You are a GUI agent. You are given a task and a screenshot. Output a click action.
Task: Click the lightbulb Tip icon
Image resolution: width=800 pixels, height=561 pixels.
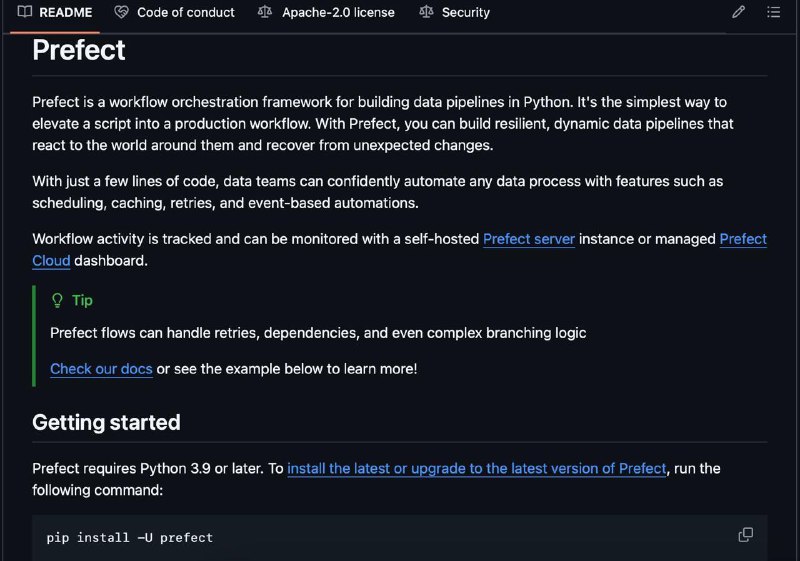pos(57,300)
